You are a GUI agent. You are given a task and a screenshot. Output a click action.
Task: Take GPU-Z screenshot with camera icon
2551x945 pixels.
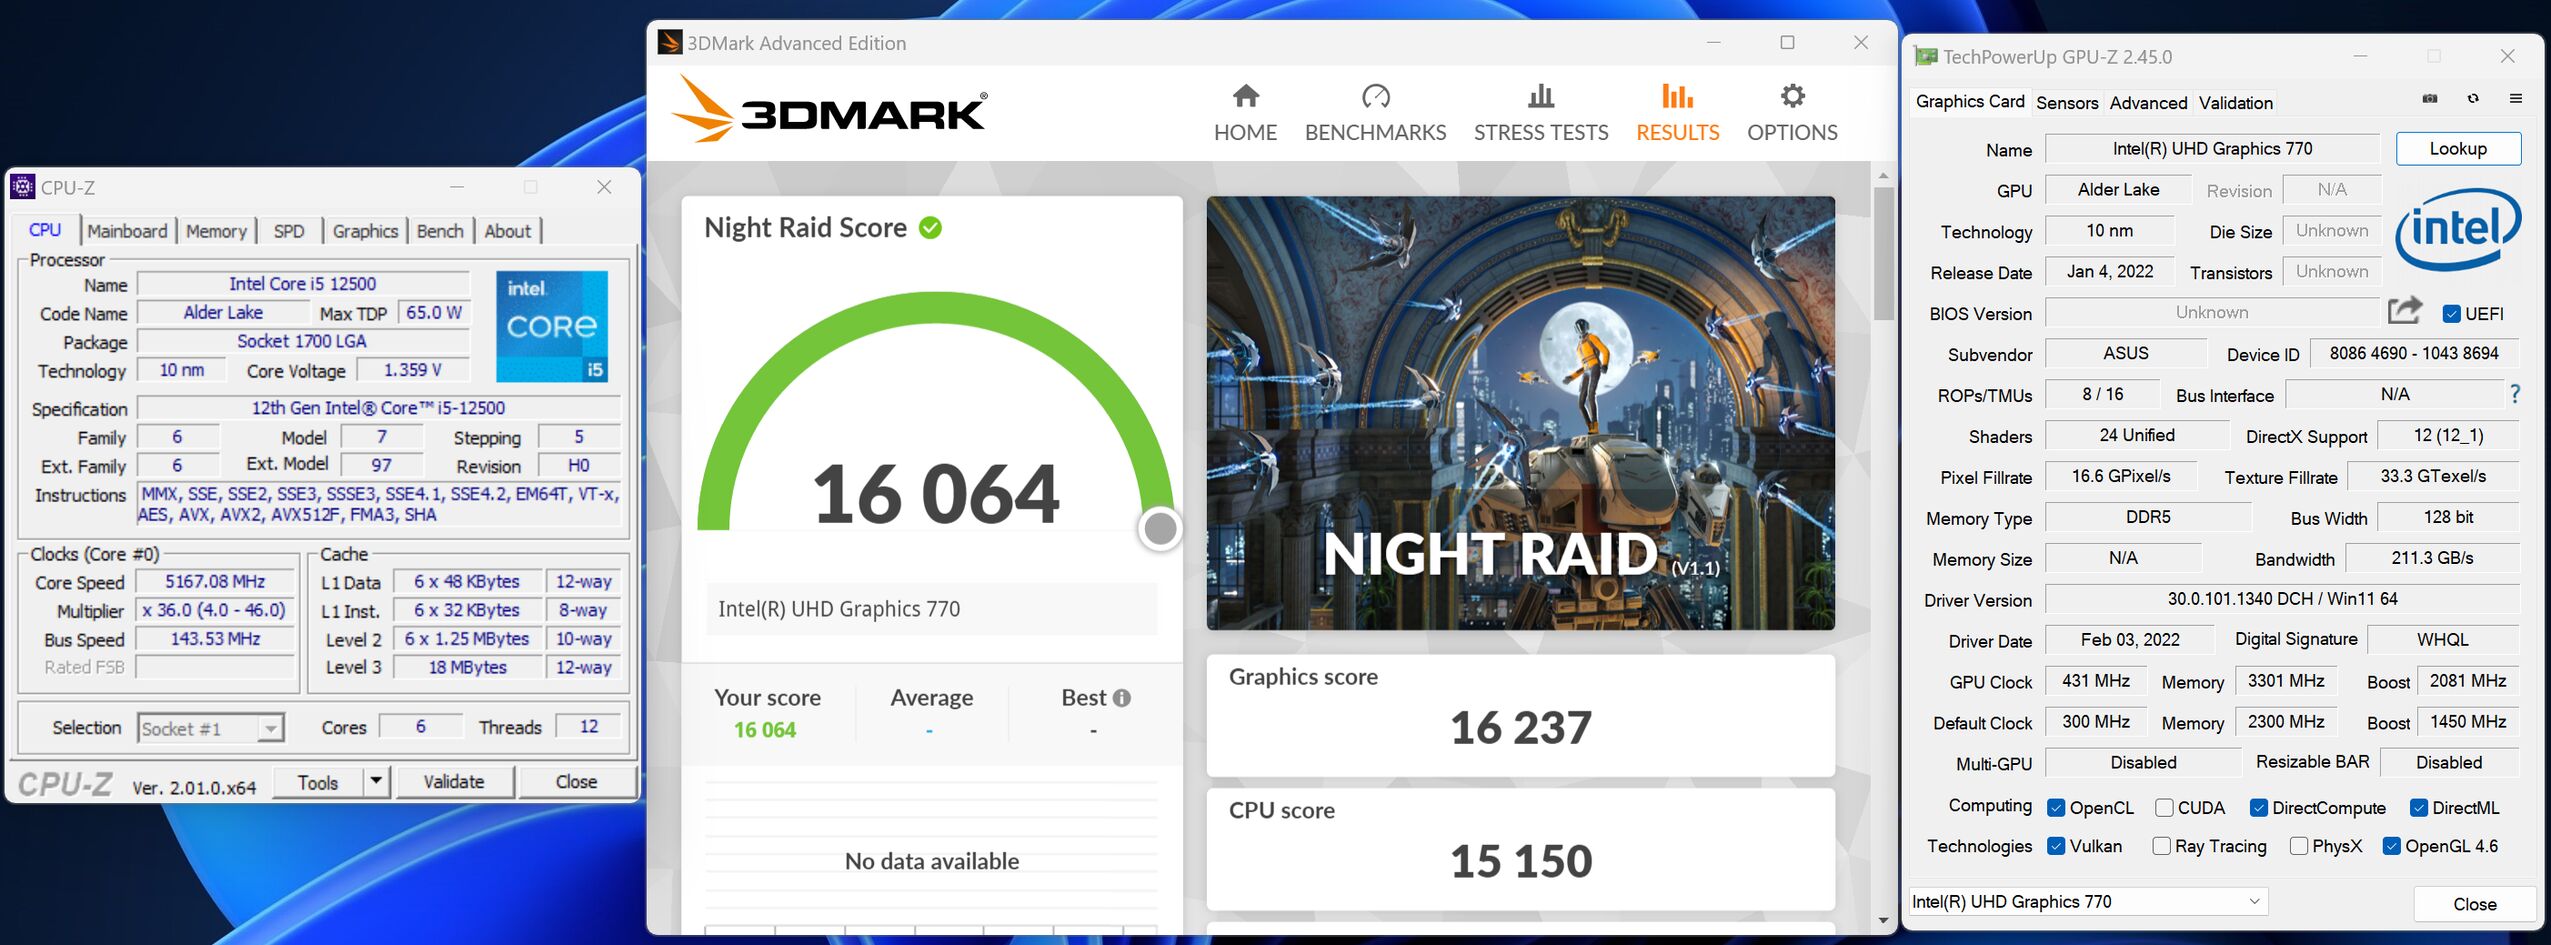tap(2430, 99)
